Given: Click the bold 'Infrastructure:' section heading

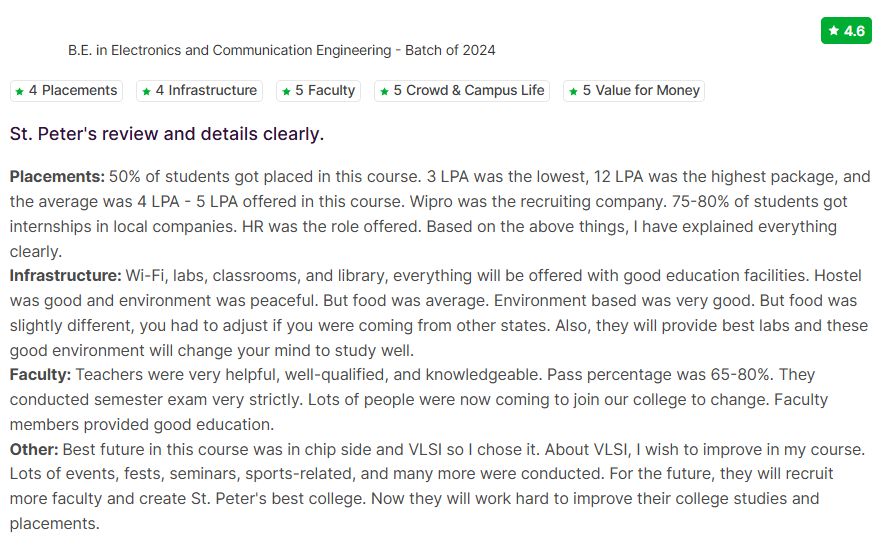Looking at the screenshot, I should (x=65, y=274).
